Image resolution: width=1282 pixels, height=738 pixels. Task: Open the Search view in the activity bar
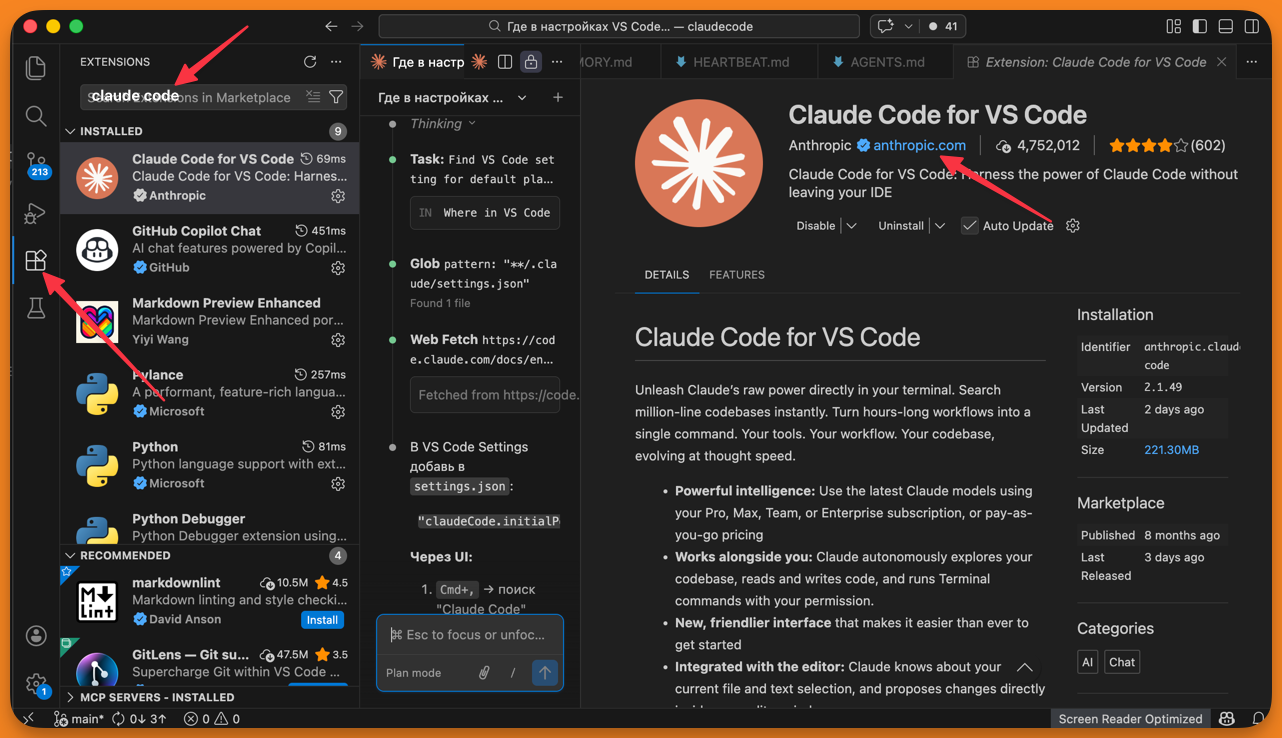(x=35, y=115)
